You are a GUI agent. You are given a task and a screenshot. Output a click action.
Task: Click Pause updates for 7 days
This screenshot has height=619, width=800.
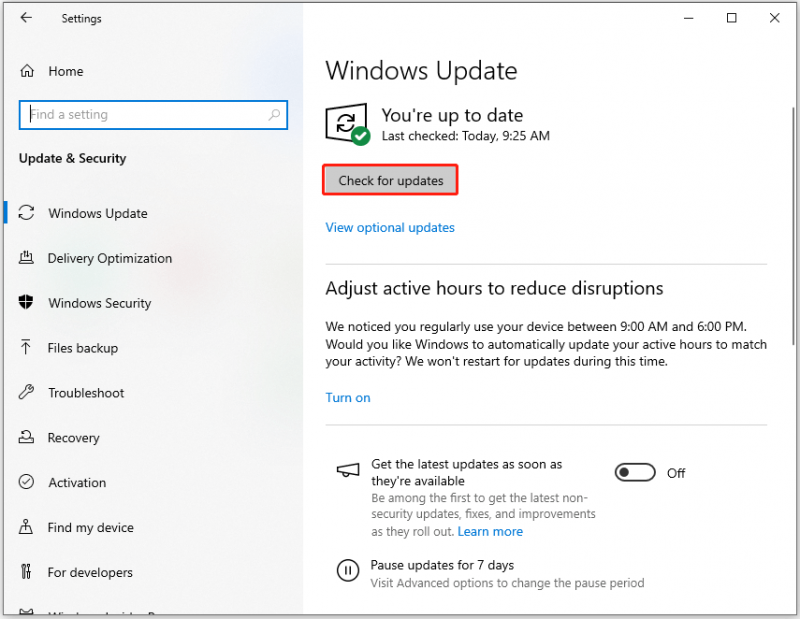tap(442, 565)
